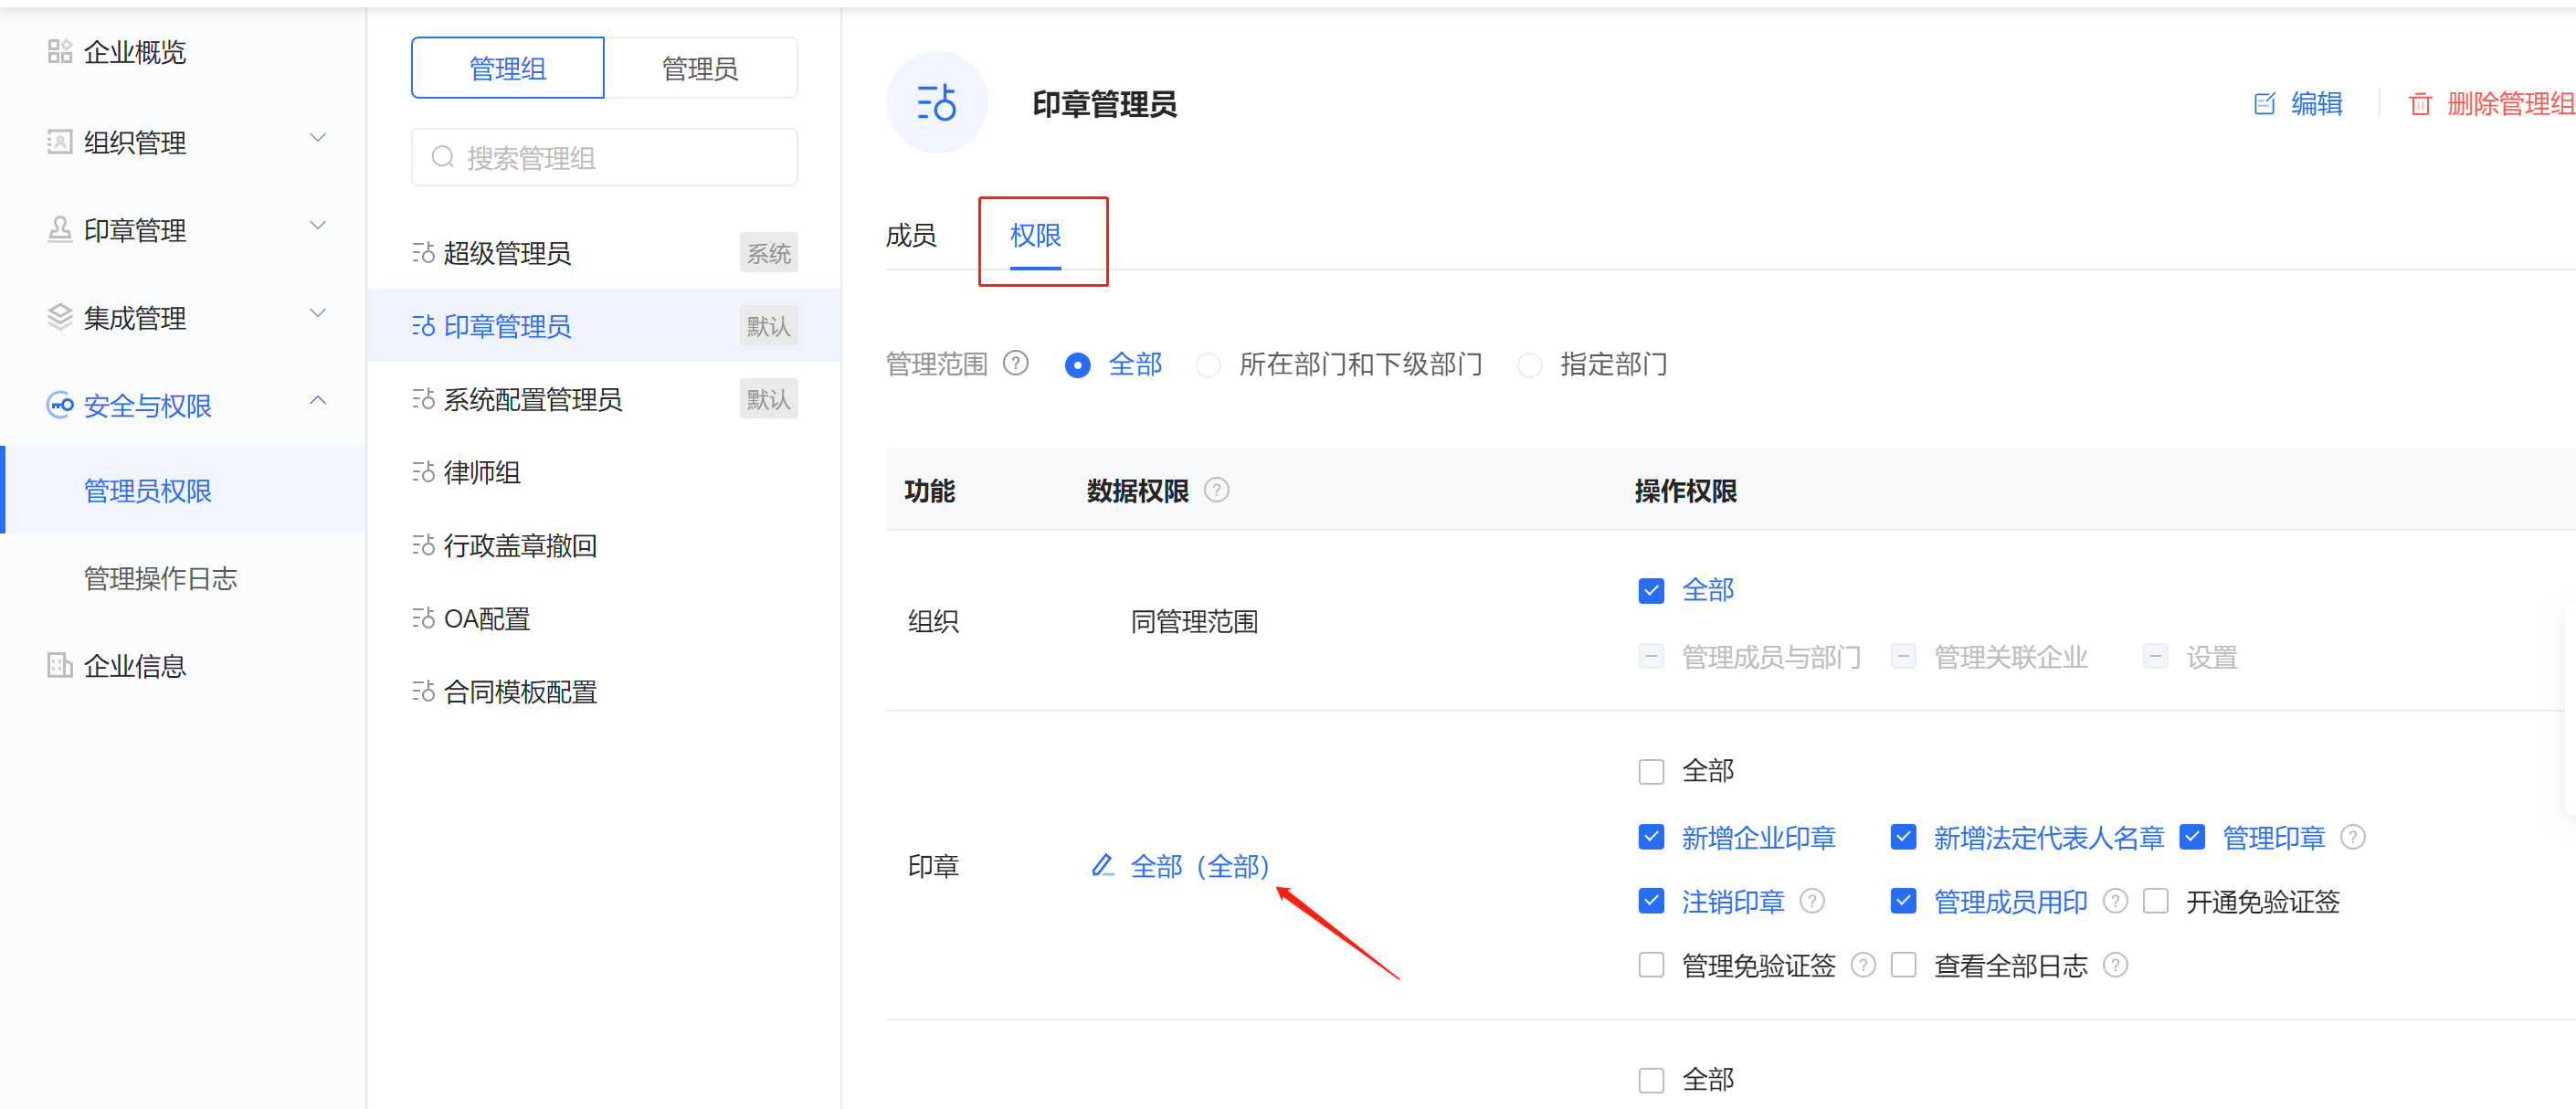This screenshot has width=2576, height=1109.
Task: Enable the 查看全部日志 checkbox
Action: [1903, 965]
